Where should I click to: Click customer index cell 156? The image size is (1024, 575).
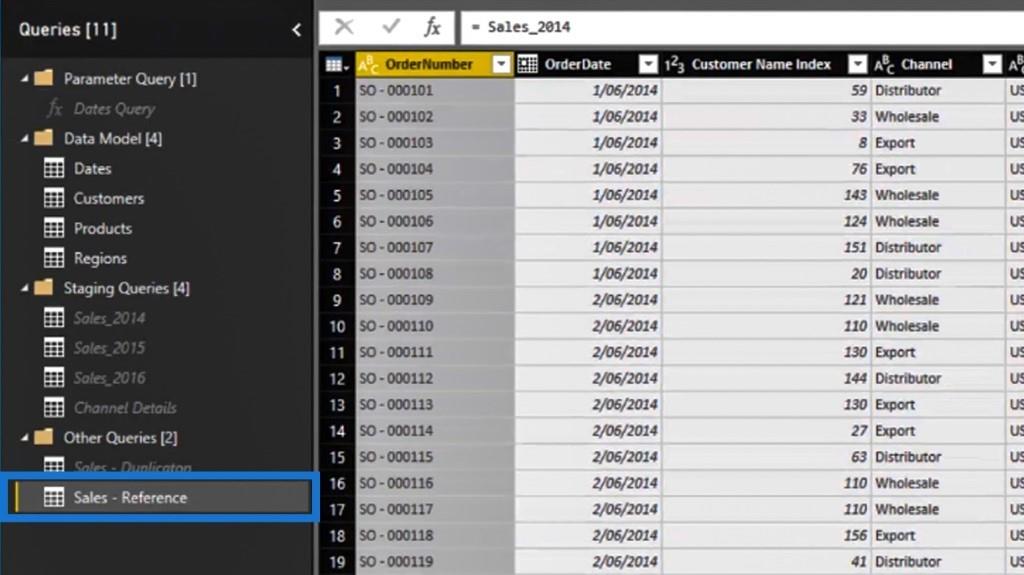pyautogui.click(x=766, y=535)
